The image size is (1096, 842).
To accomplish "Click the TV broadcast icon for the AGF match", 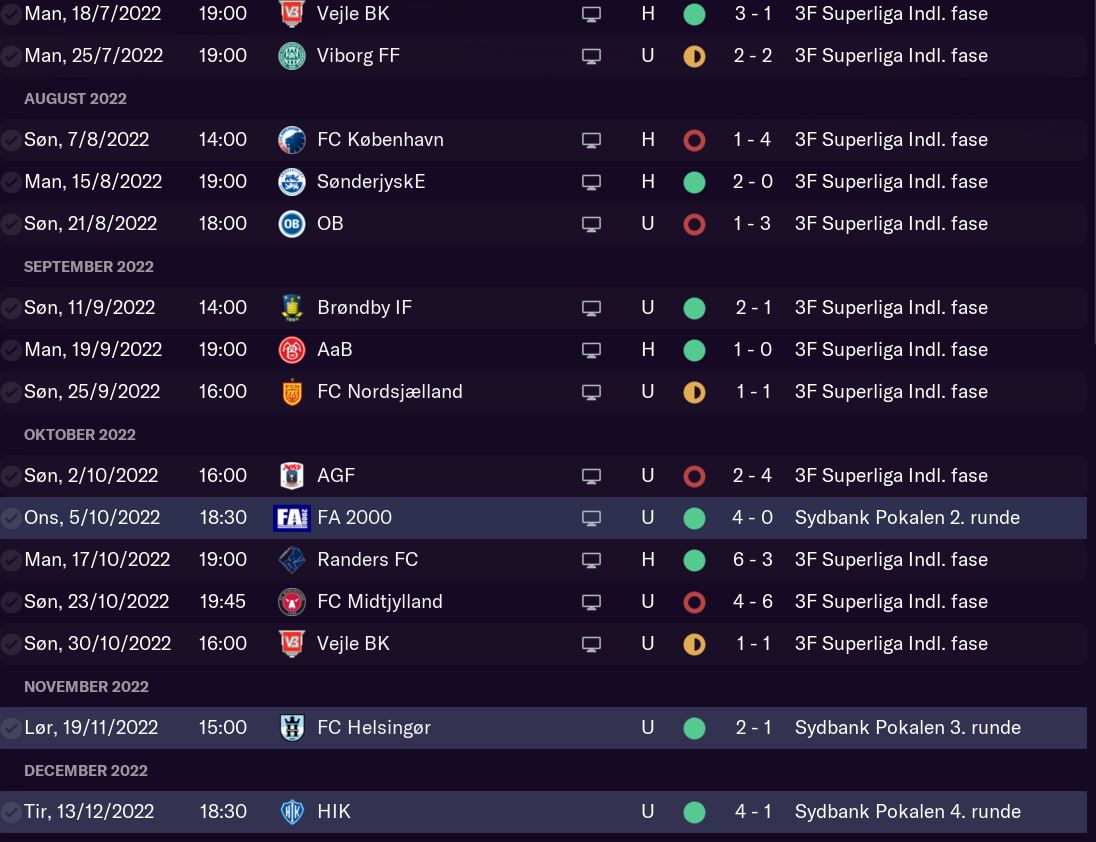I will click(x=592, y=476).
